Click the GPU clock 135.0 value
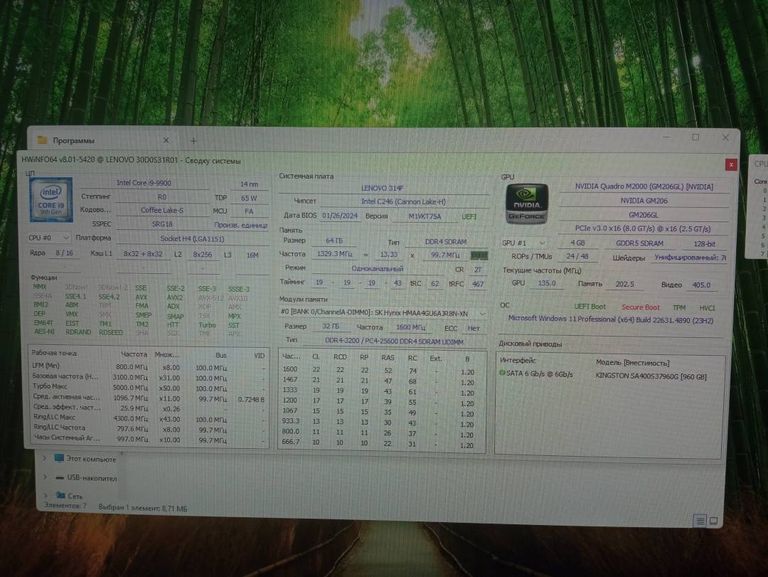 [546, 283]
